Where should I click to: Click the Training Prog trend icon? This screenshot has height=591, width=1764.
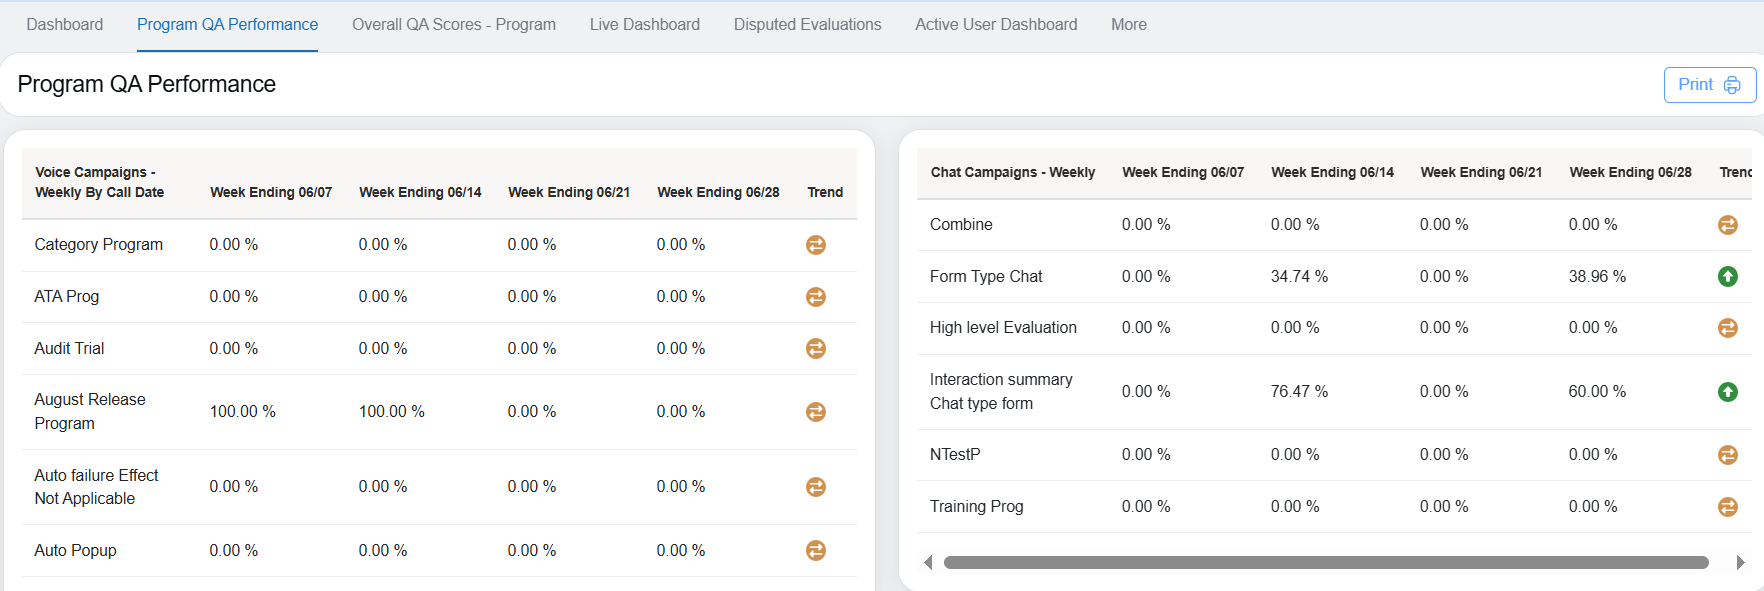[x=1727, y=507]
